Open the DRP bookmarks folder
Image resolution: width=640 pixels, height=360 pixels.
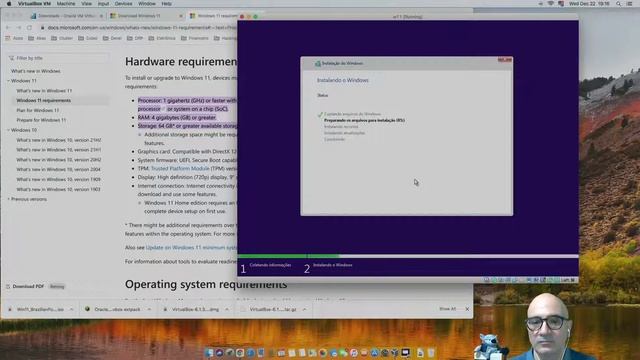click(135, 38)
